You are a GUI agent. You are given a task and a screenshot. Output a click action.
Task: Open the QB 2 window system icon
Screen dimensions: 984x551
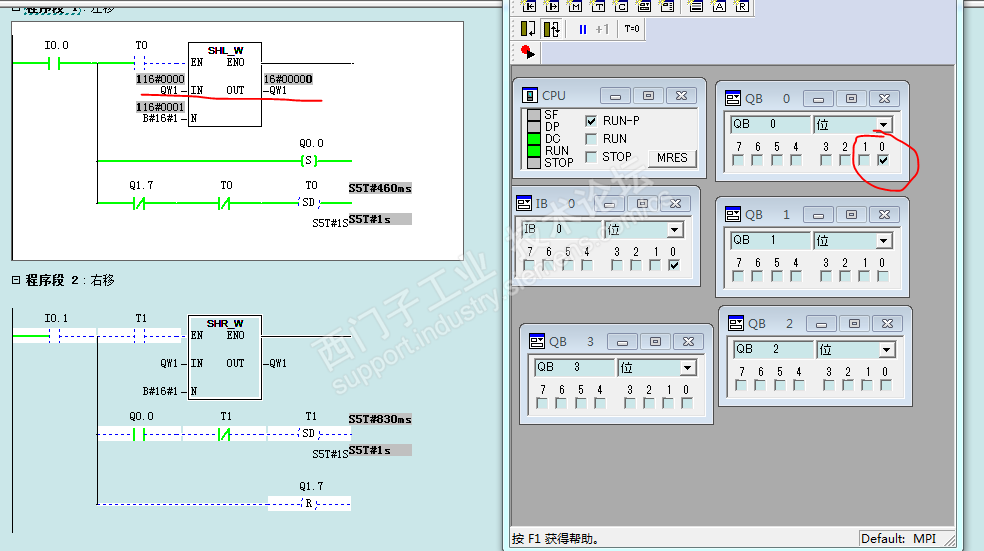[x=735, y=323]
